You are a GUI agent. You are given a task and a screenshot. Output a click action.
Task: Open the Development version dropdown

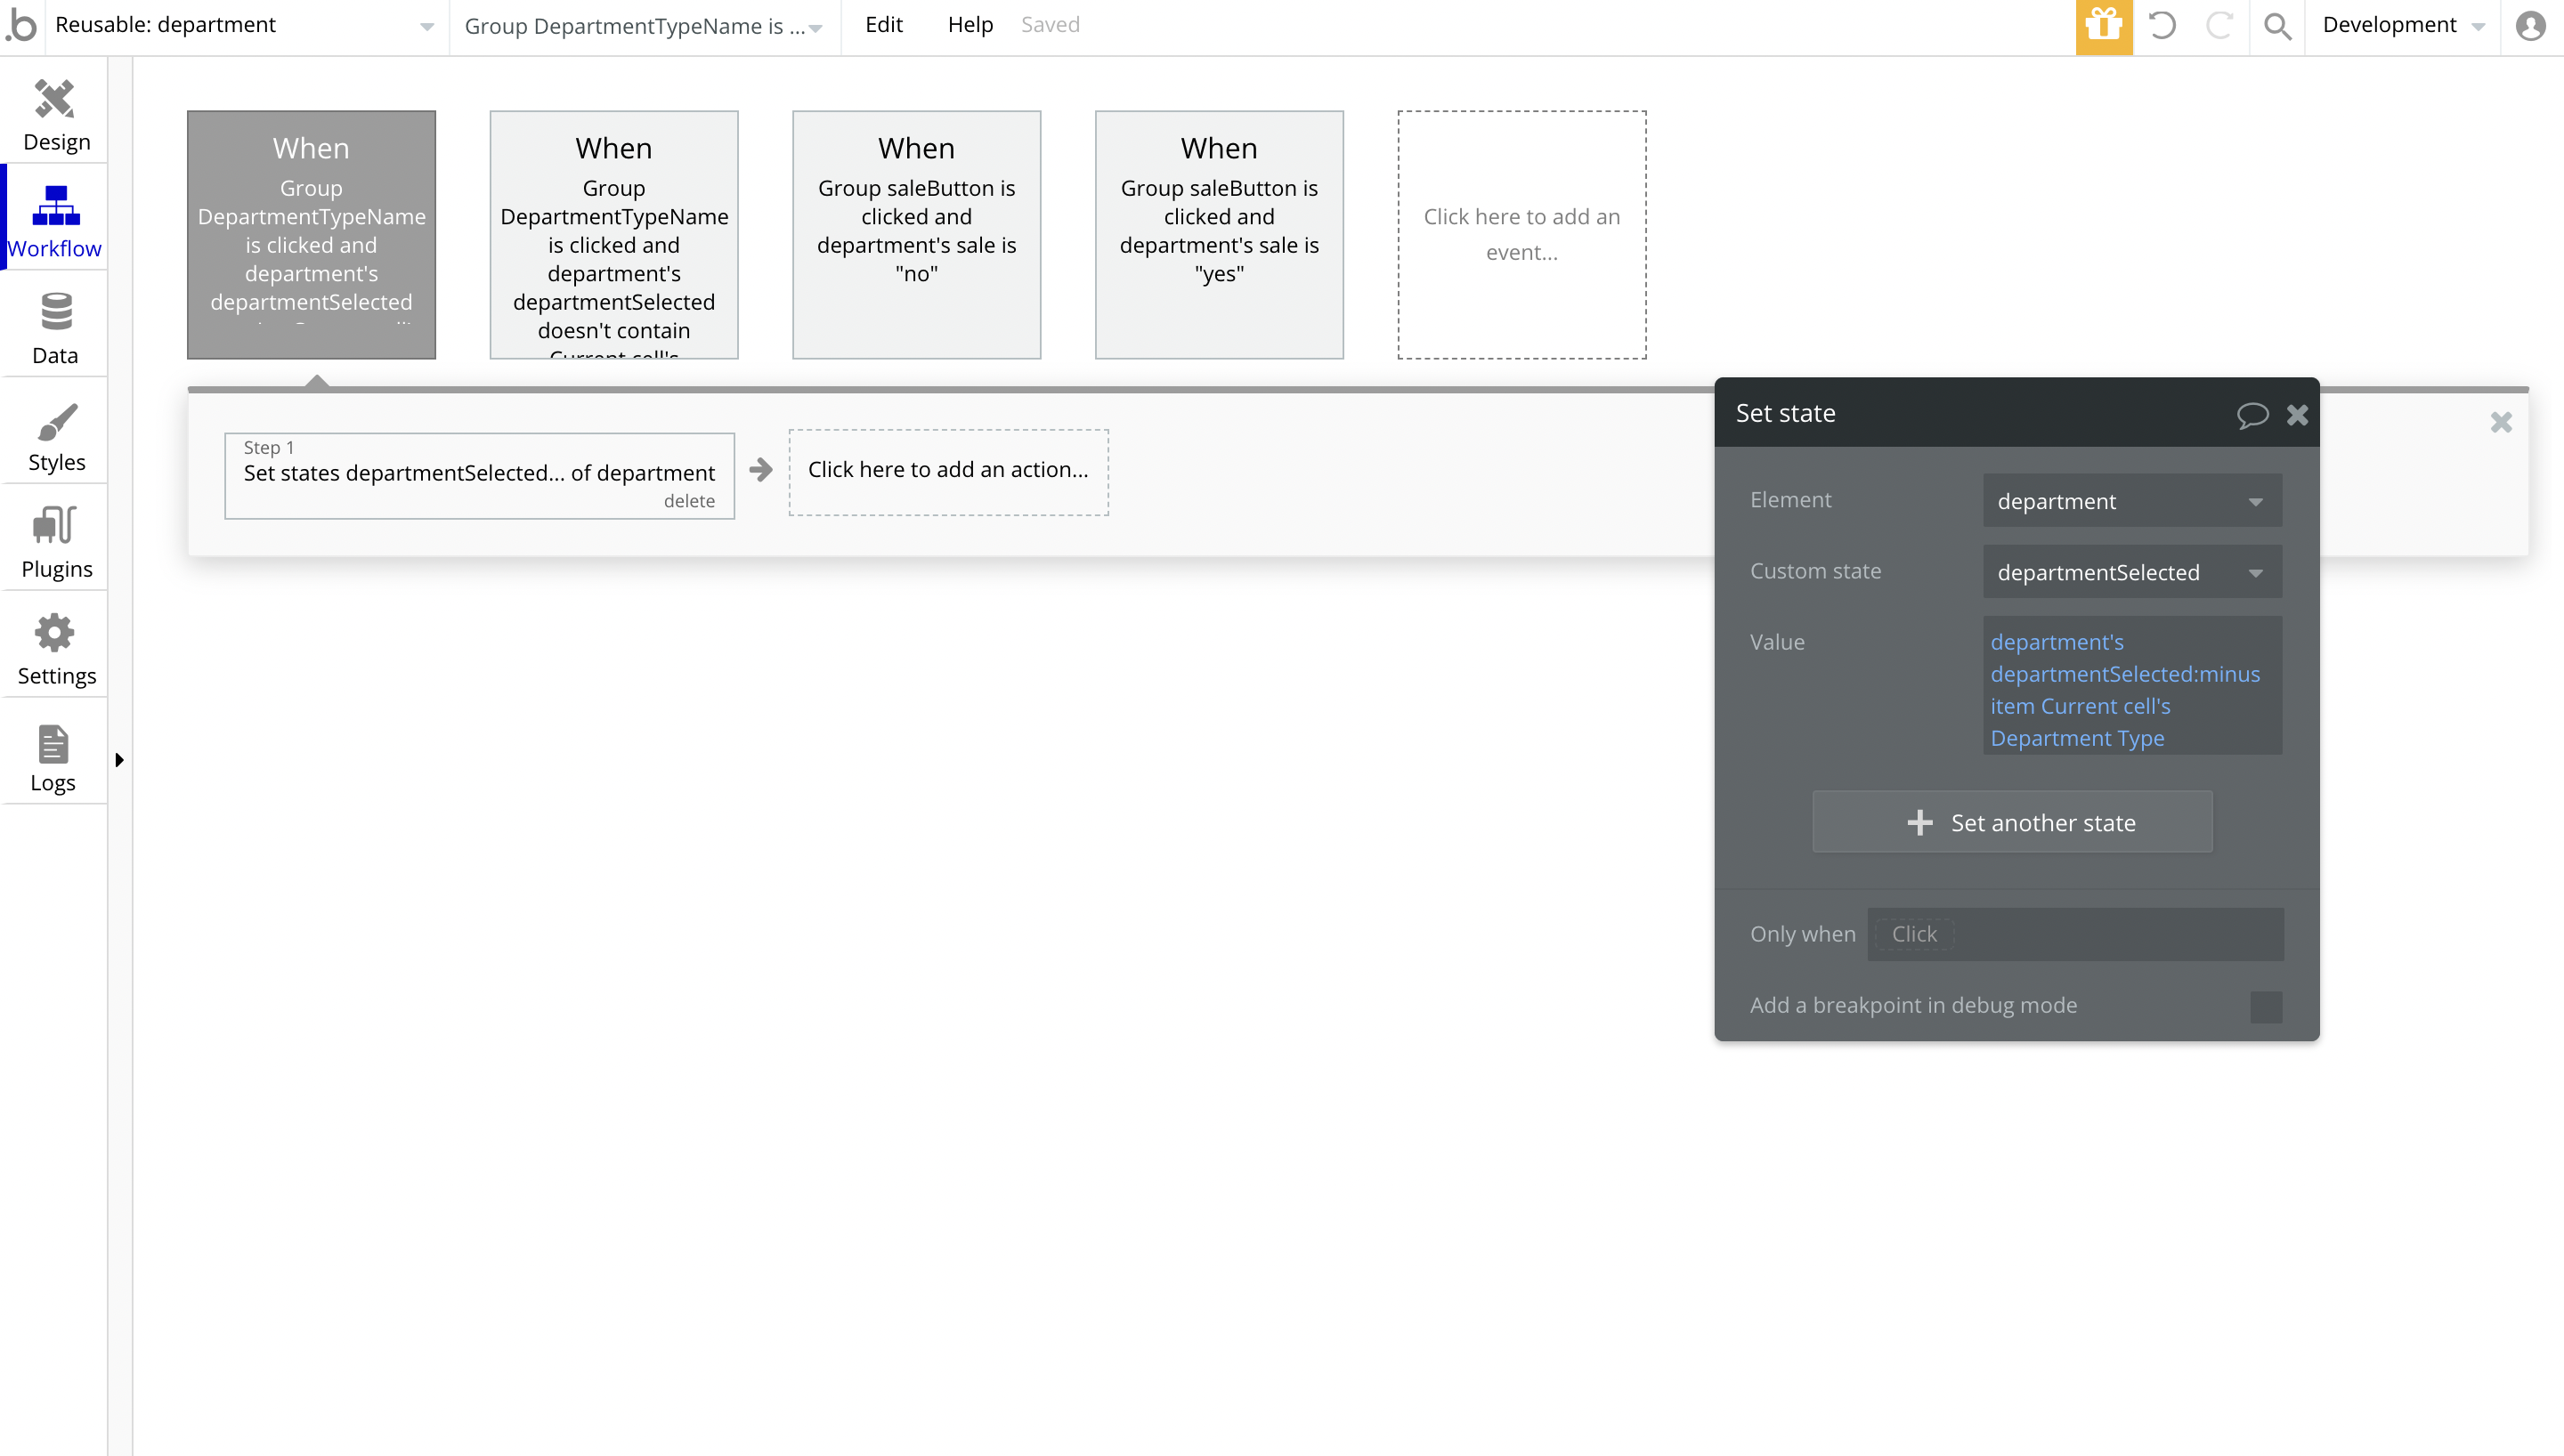click(2402, 26)
